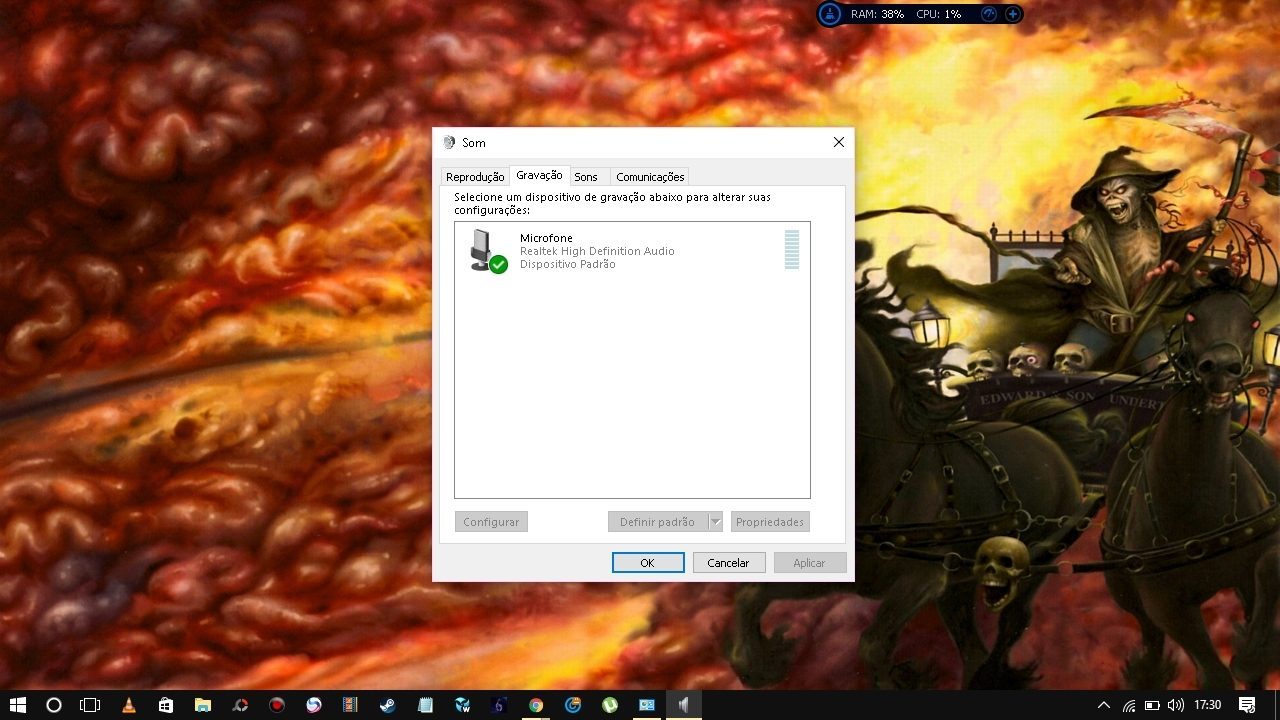
Task: Open microphone Propriedades
Action: point(770,522)
